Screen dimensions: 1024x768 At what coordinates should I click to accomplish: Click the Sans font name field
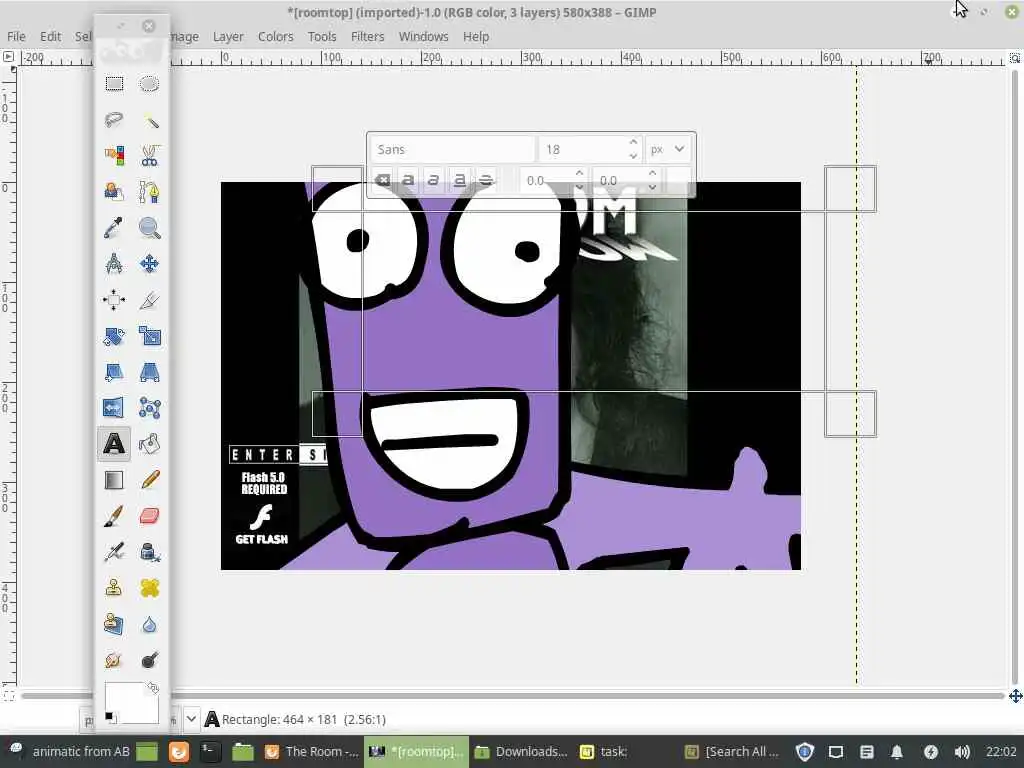pyautogui.click(x=453, y=150)
